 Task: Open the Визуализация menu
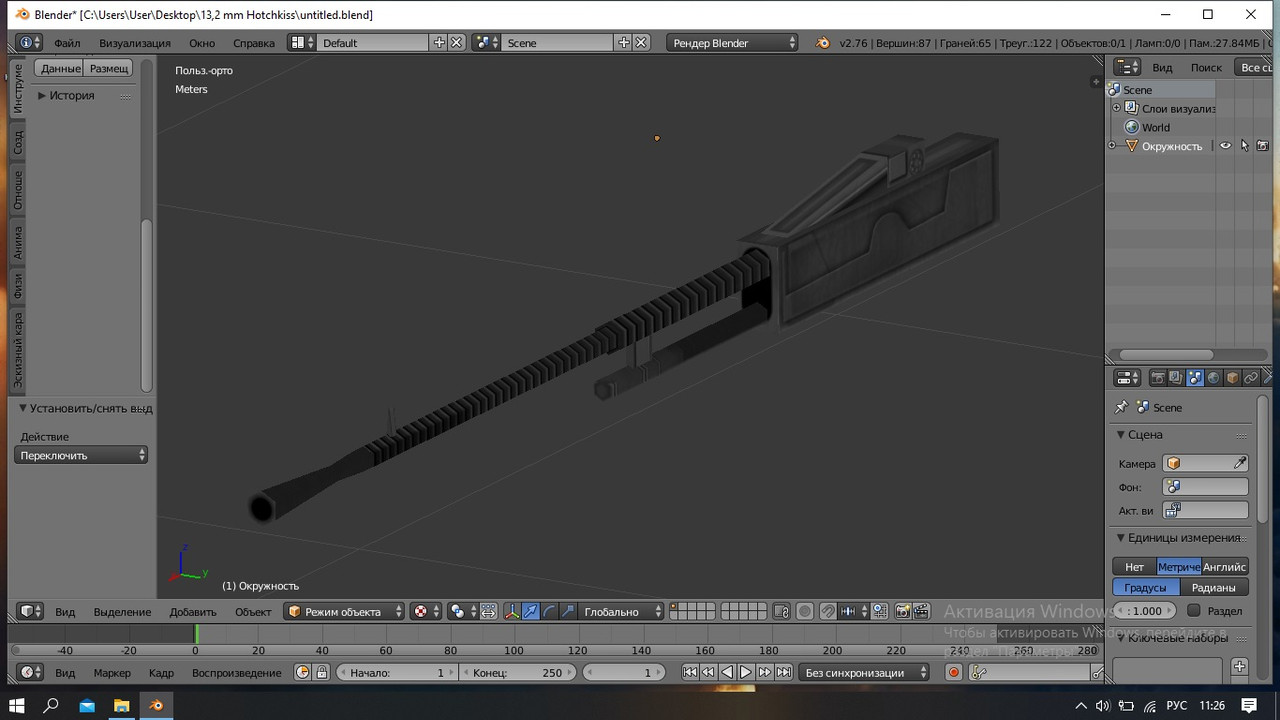pyautogui.click(x=135, y=43)
